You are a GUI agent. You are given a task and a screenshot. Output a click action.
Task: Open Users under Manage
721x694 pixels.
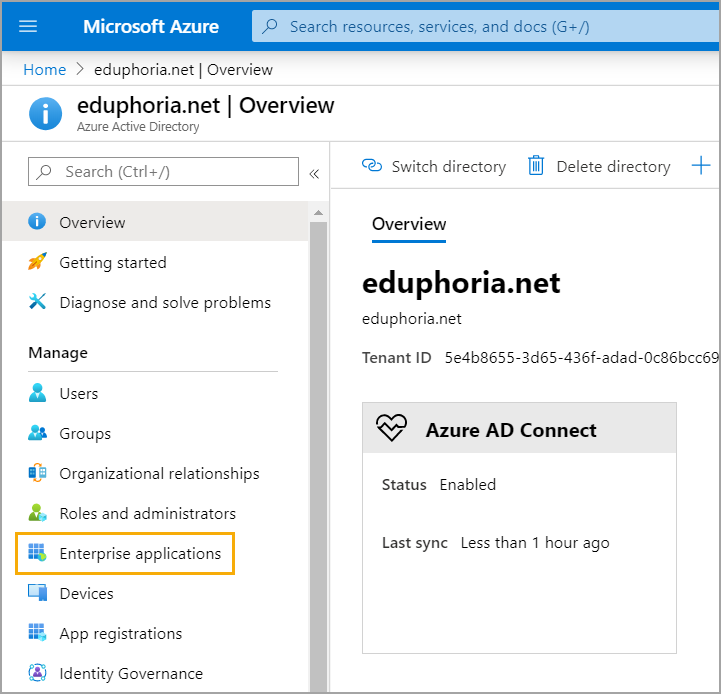coord(79,394)
